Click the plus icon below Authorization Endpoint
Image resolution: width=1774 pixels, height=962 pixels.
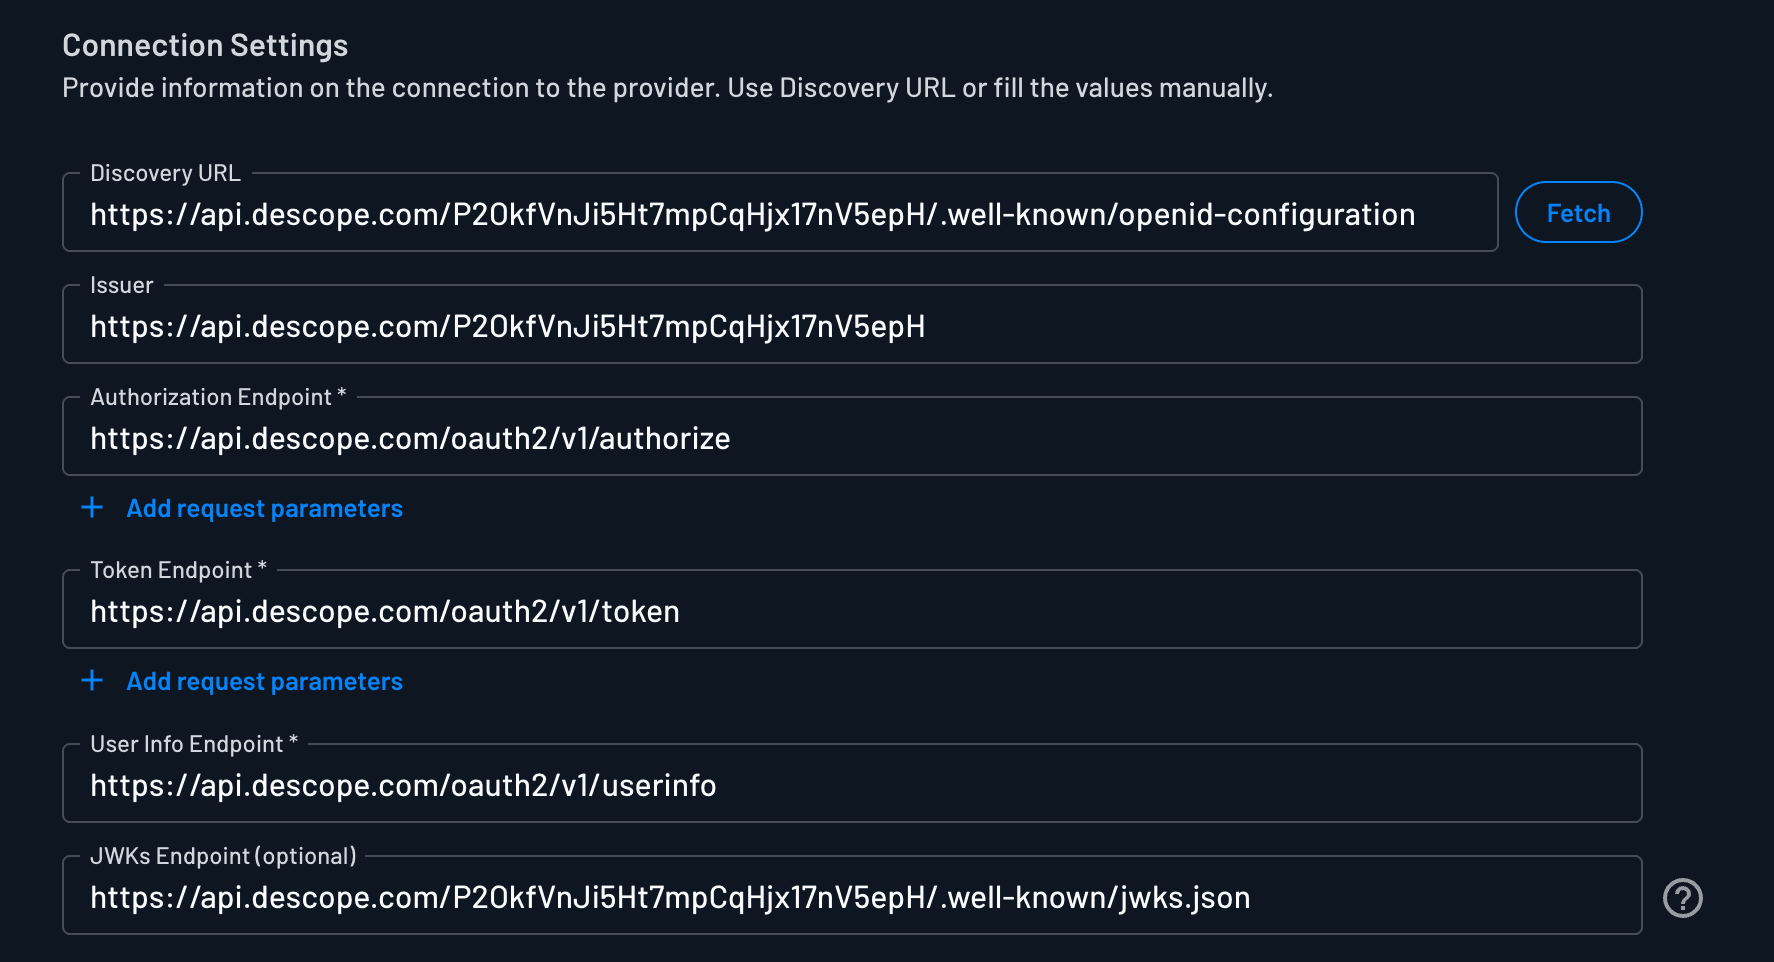coord(91,507)
